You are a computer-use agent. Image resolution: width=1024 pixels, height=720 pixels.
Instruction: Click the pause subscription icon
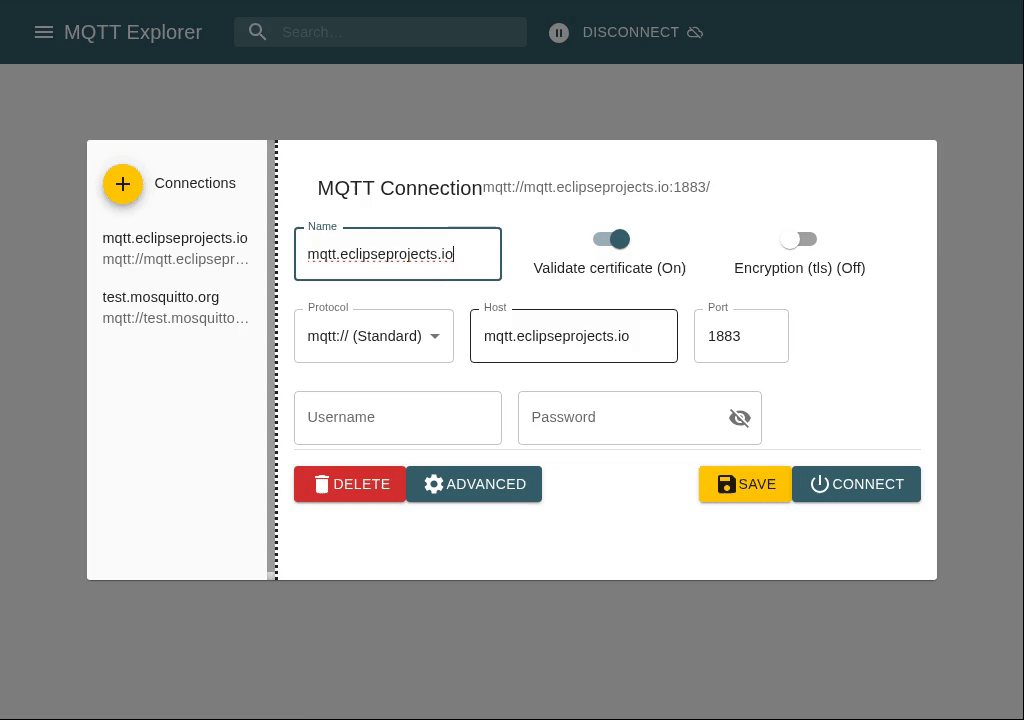pos(559,32)
